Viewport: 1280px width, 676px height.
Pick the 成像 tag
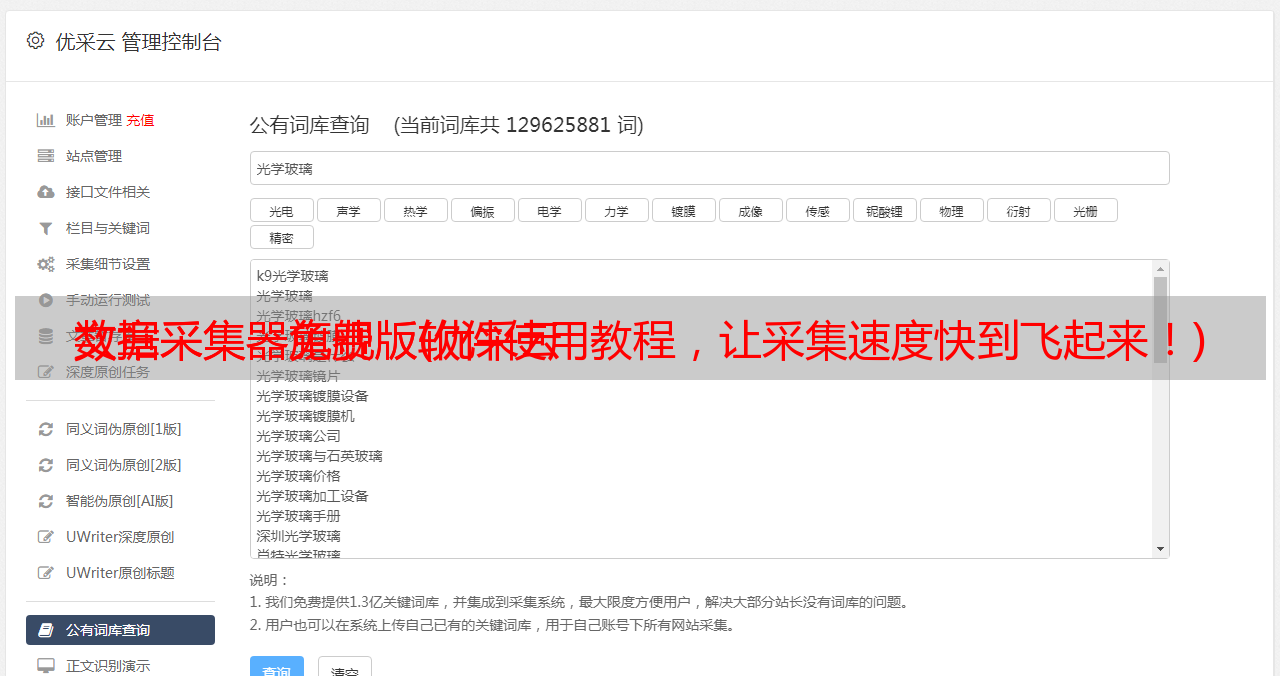[x=750, y=210]
